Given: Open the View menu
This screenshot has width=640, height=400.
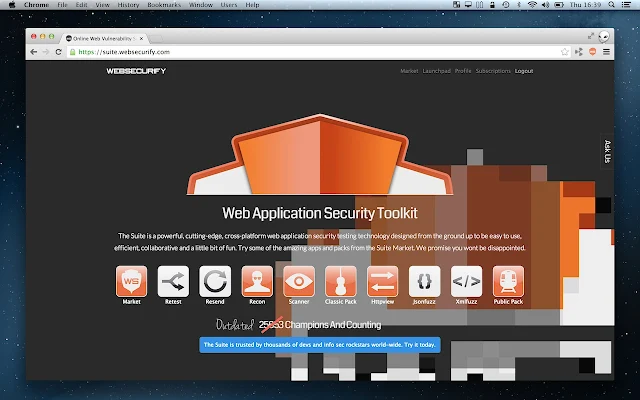Looking at the screenshot, I should click(x=102, y=5).
